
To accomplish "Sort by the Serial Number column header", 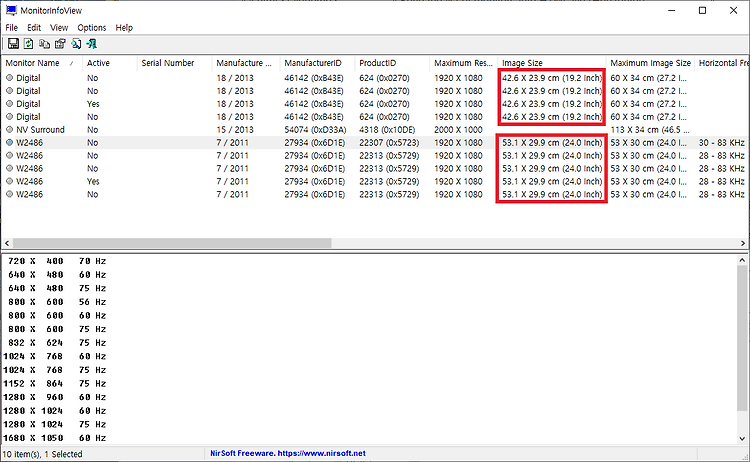I will tap(174, 63).
